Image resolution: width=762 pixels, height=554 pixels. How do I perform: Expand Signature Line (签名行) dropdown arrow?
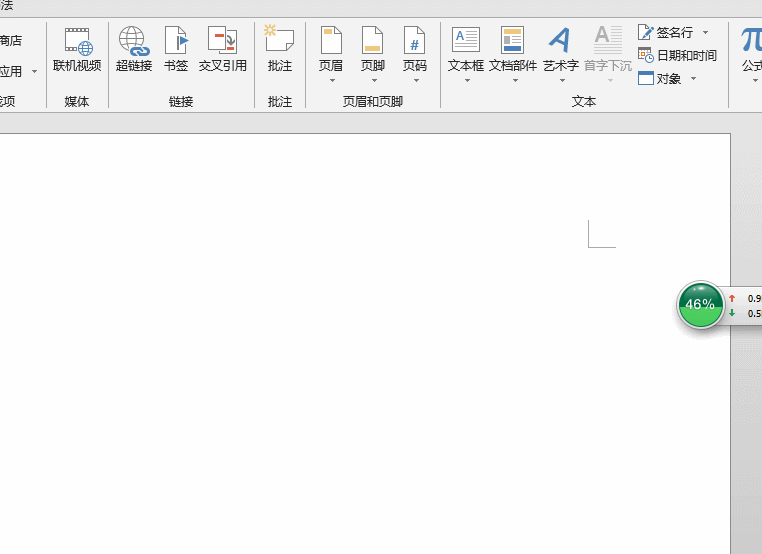[x=705, y=33]
